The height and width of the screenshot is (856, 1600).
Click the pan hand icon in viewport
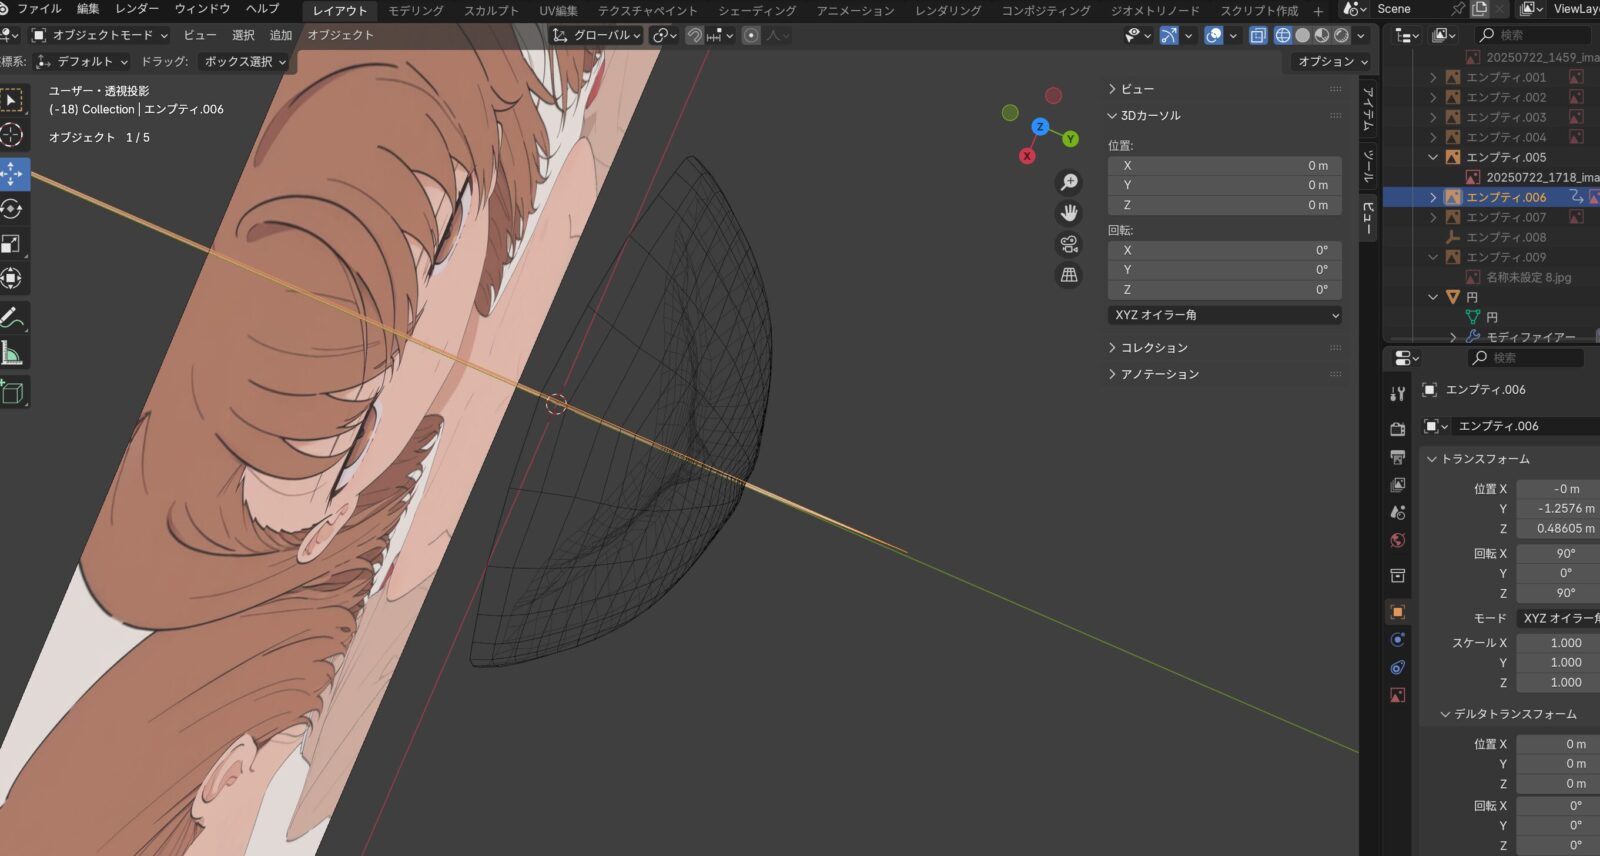click(x=1069, y=213)
